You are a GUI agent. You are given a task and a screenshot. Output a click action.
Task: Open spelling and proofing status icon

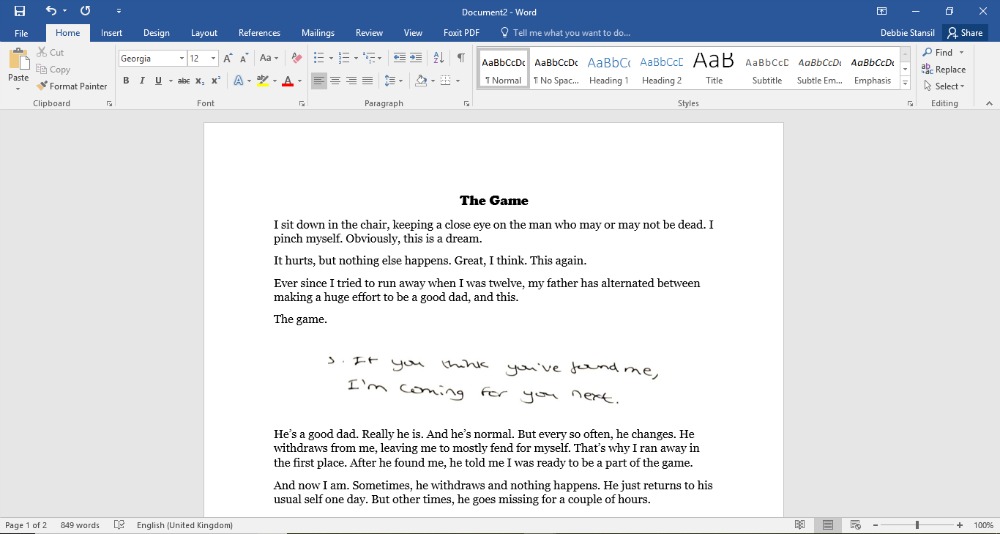[119, 525]
